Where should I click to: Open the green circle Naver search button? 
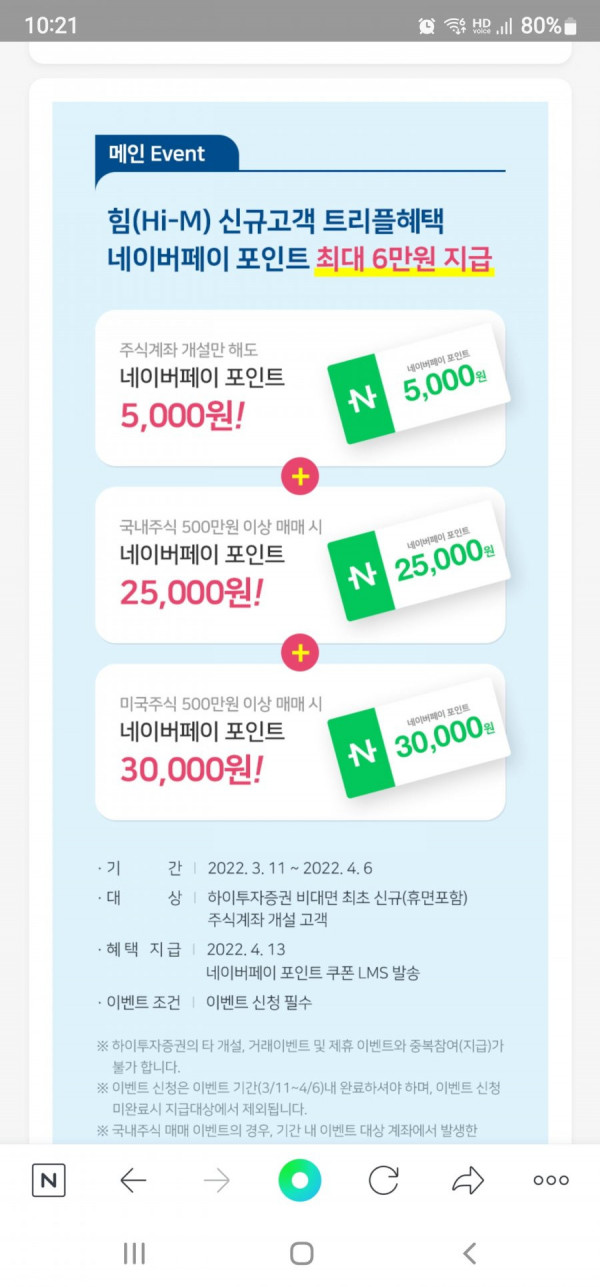[x=300, y=1180]
